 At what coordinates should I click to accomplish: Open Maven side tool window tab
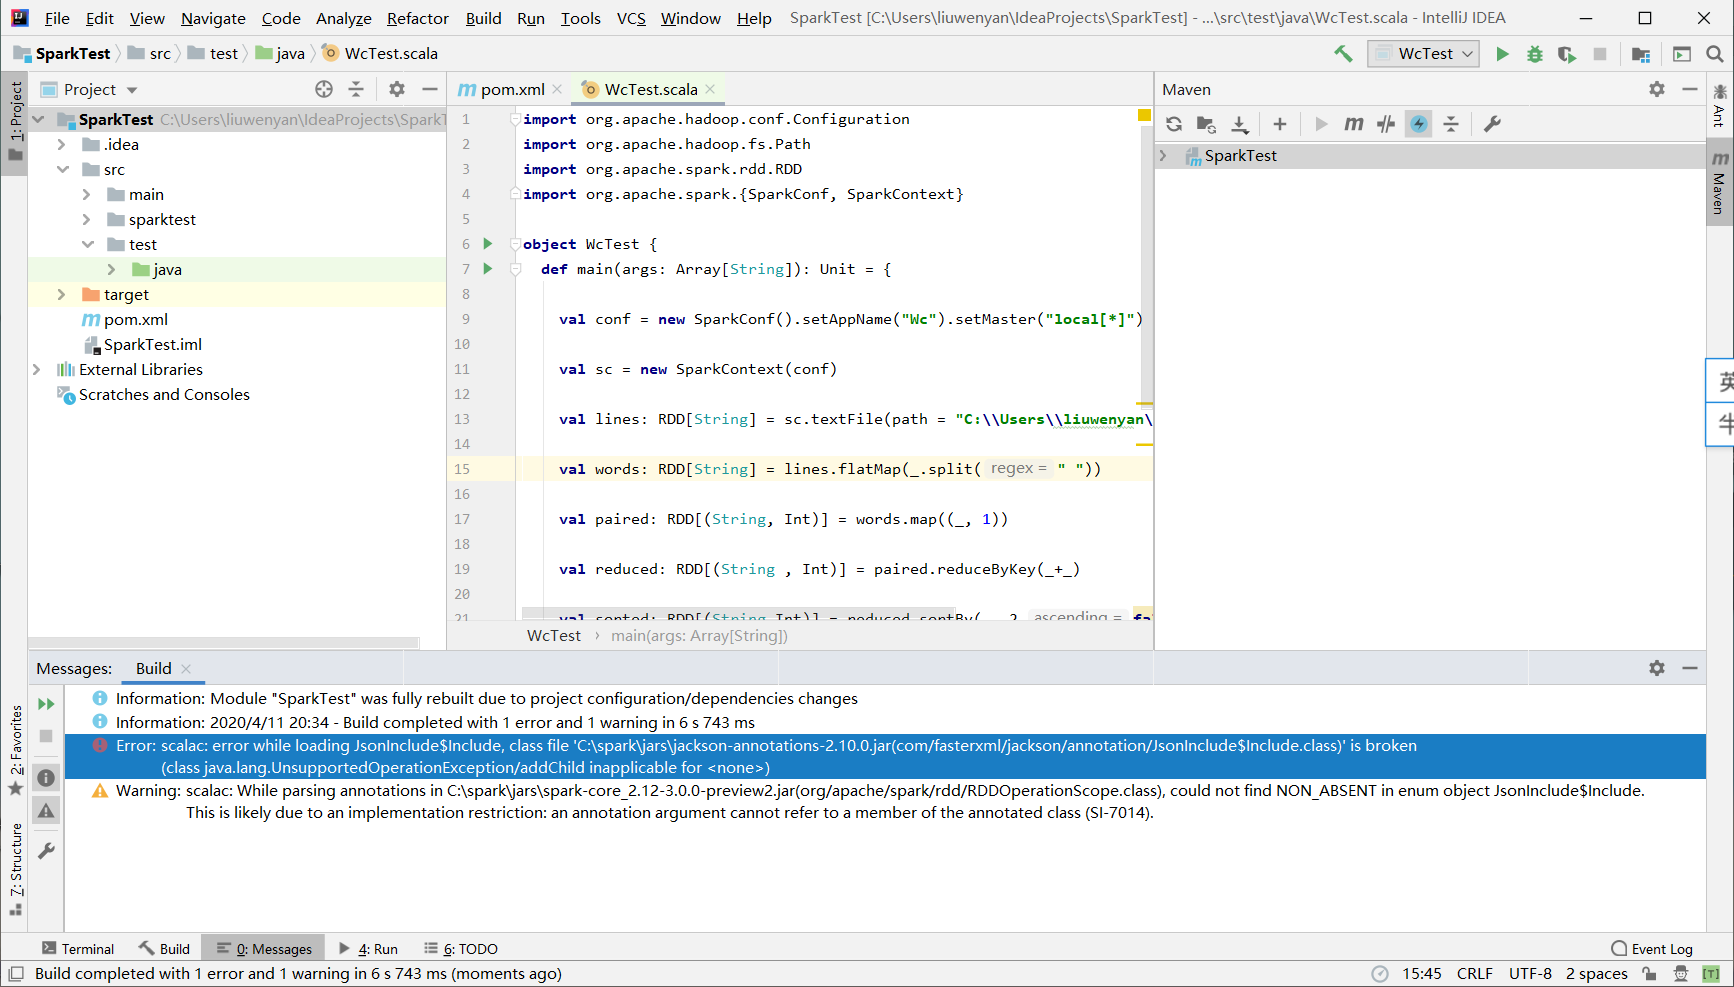coord(1720,184)
